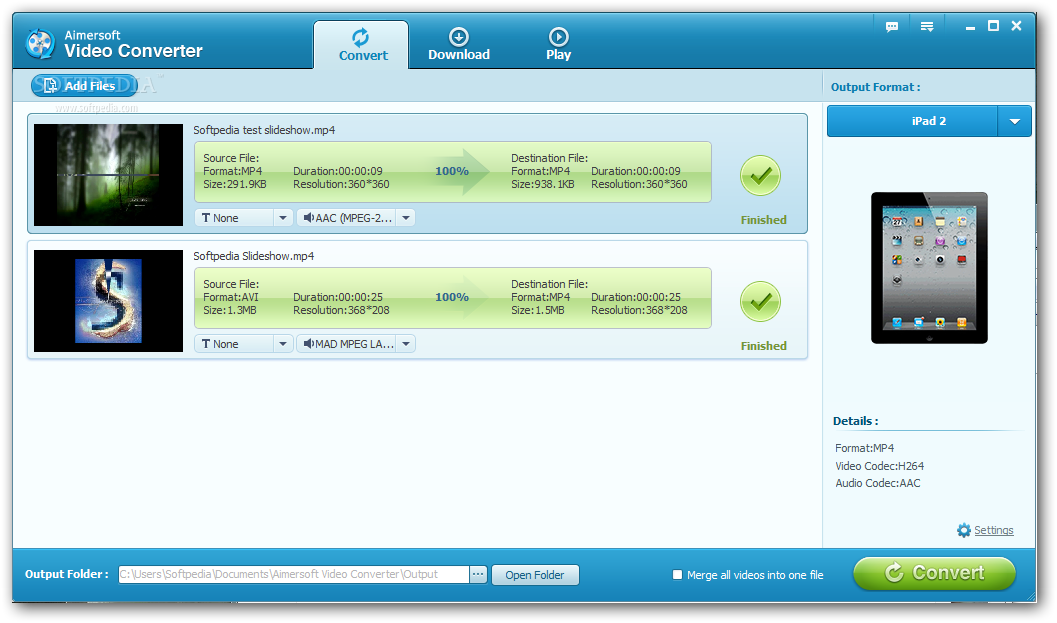The image size is (1057, 623).
Task: Click the Video Codec:H264 detail text
Action: click(x=880, y=466)
